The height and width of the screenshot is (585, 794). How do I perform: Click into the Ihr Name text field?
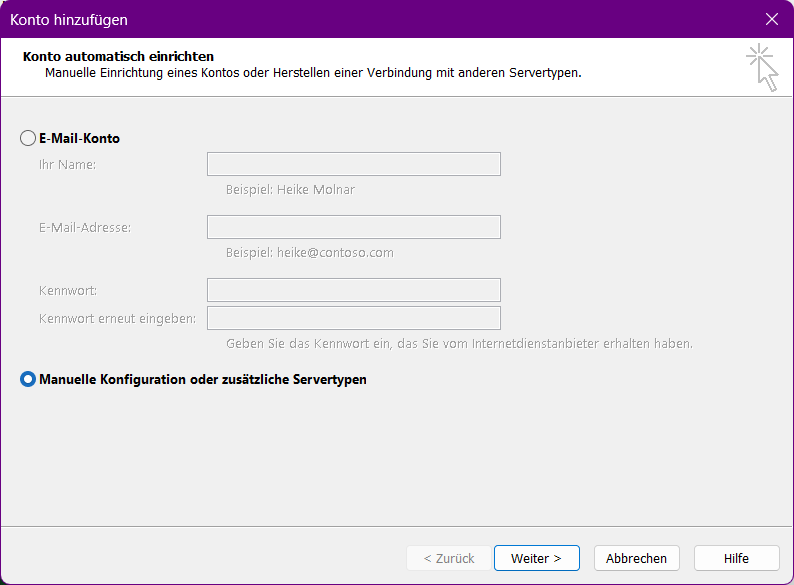(353, 164)
